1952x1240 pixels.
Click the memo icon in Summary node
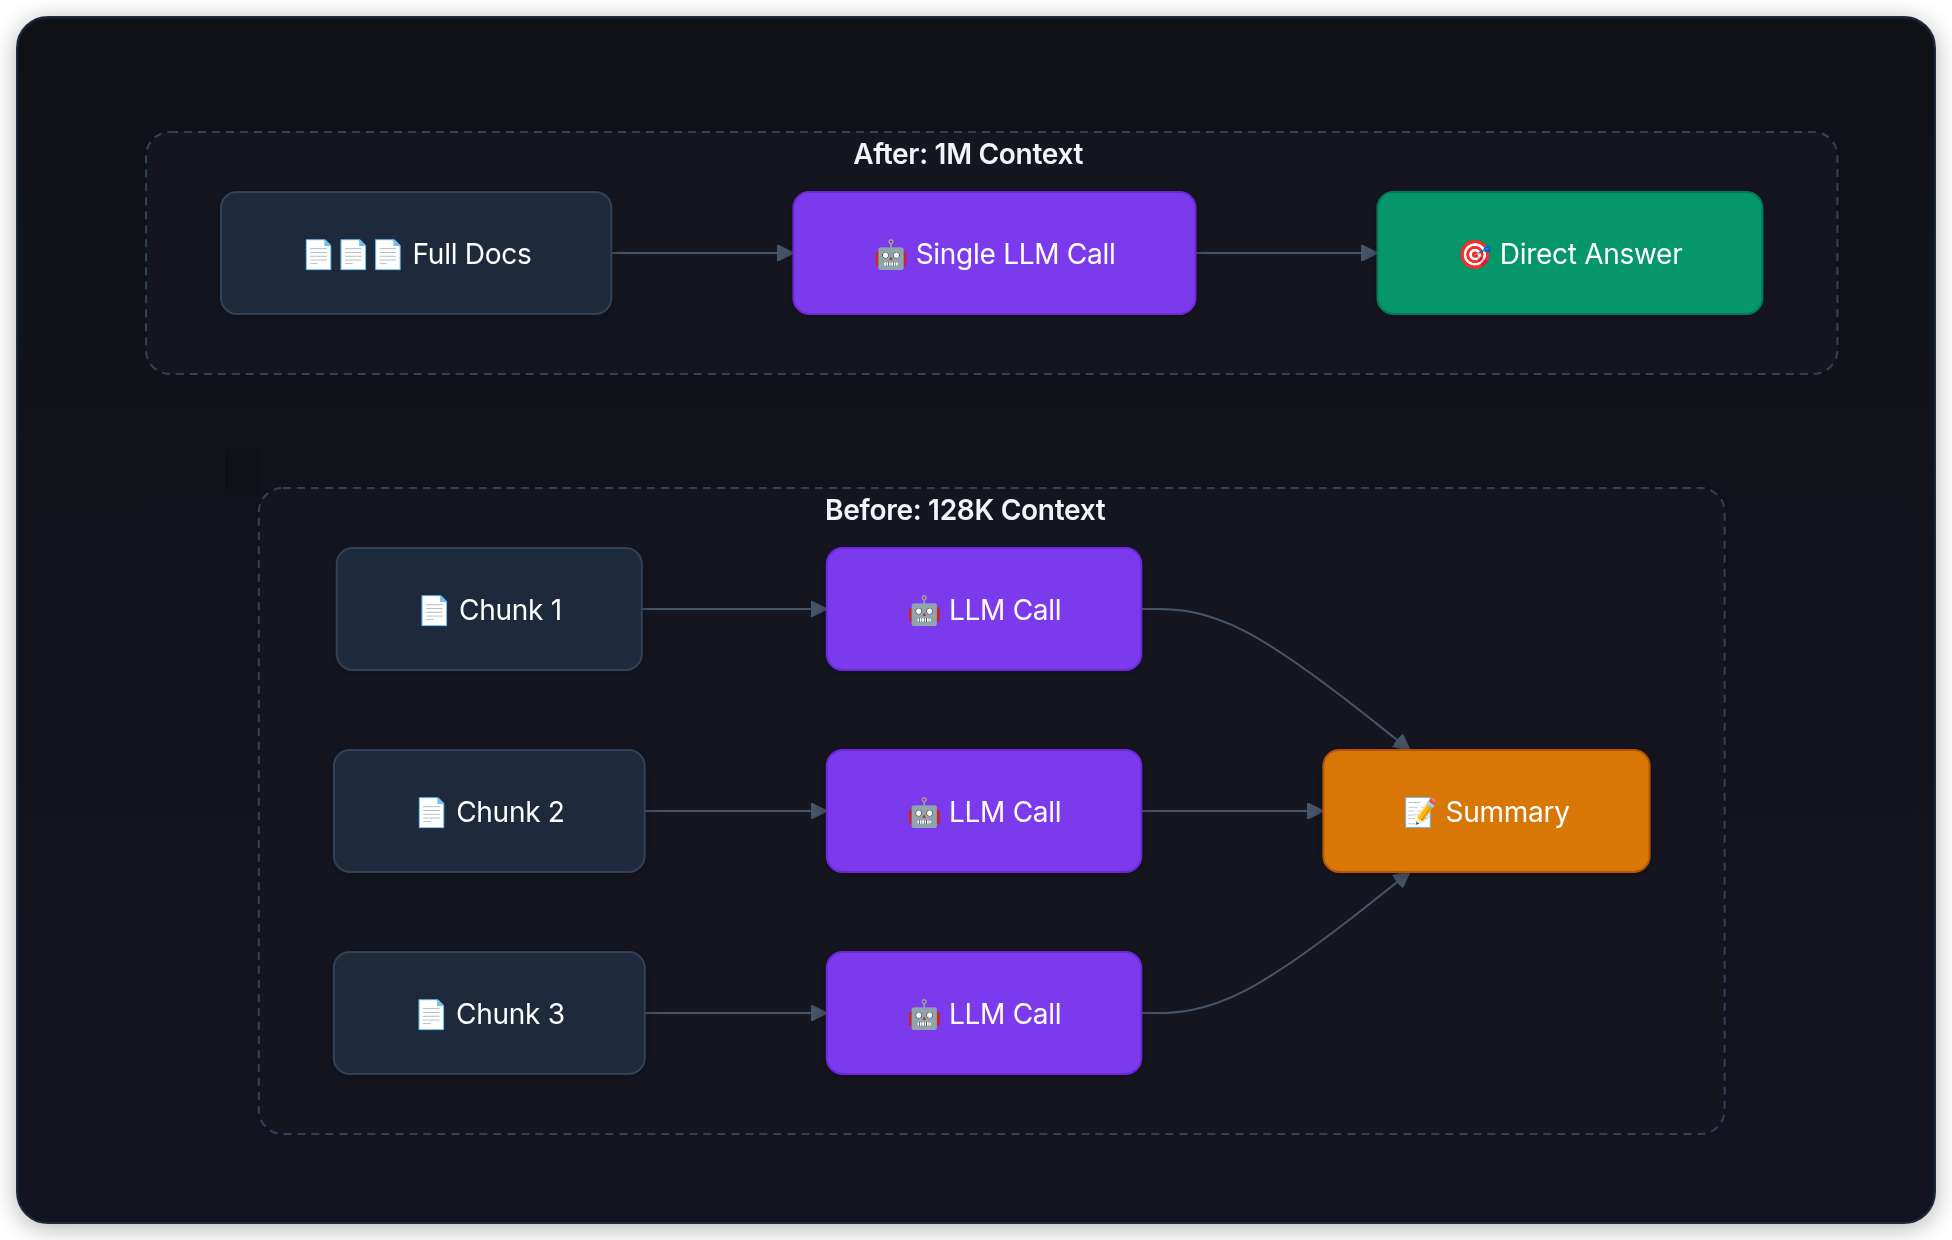[1419, 812]
